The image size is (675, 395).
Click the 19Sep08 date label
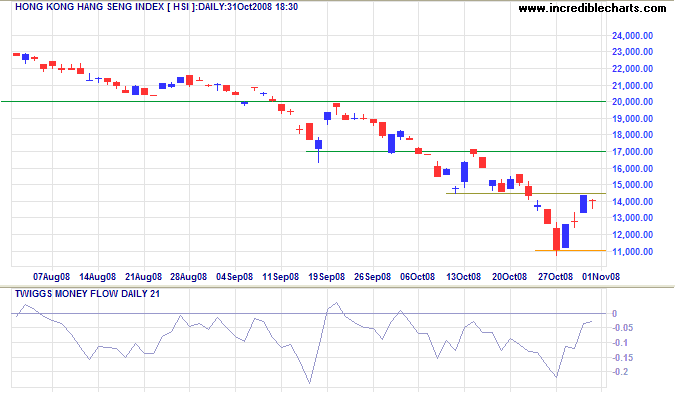coord(327,277)
